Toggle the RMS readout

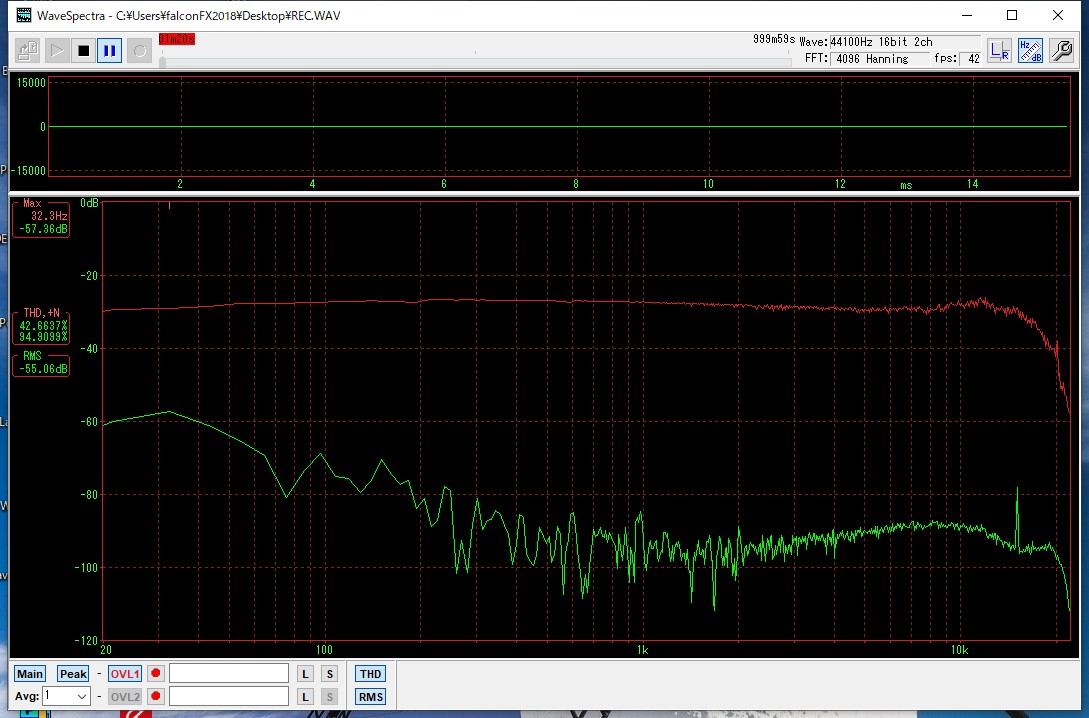point(370,697)
